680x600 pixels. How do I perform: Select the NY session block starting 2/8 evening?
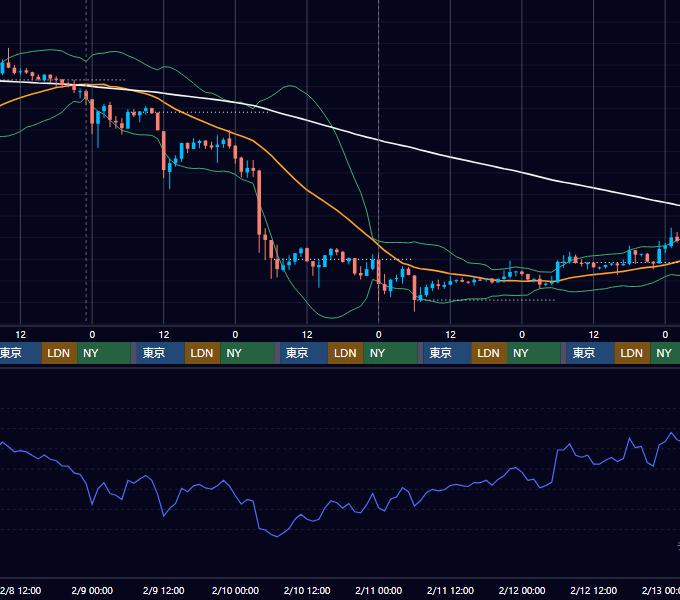point(104,353)
